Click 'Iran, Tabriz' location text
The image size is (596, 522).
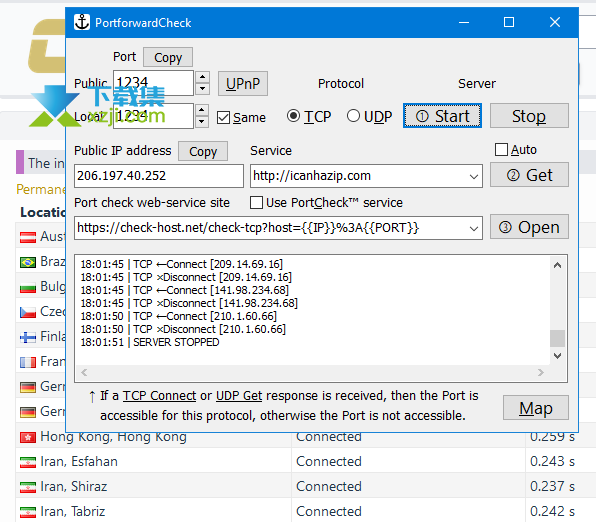click(73, 512)
